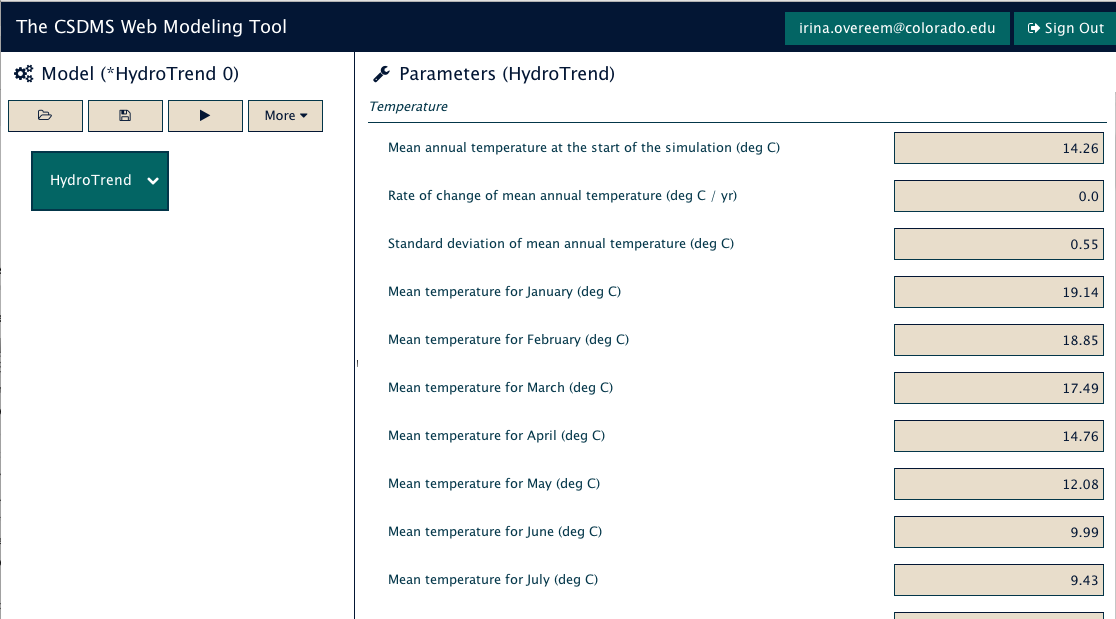Click The CSDMS Web Modeling Tool title
The width and height of the screenshot is (1116, 619).
(x=152, y=27)
